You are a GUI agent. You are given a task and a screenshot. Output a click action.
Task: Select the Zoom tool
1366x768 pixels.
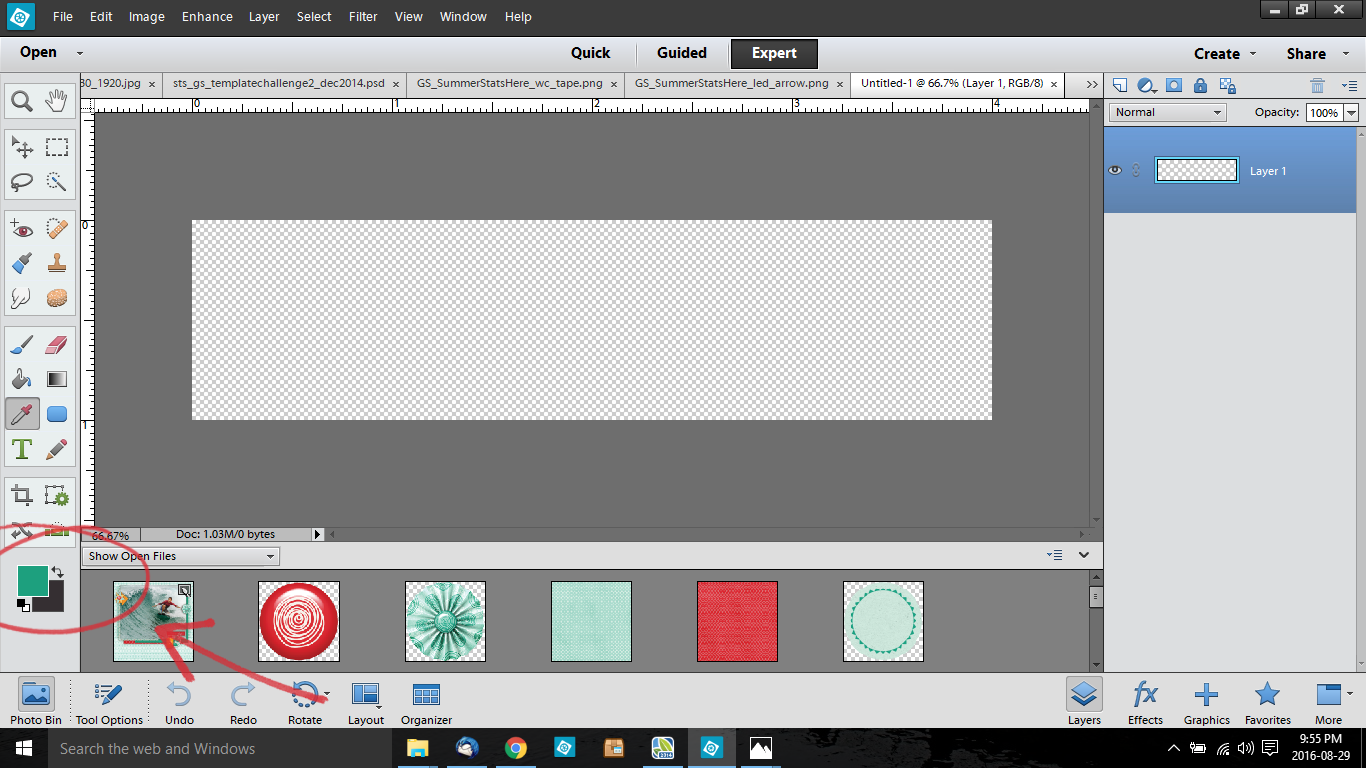22,100
